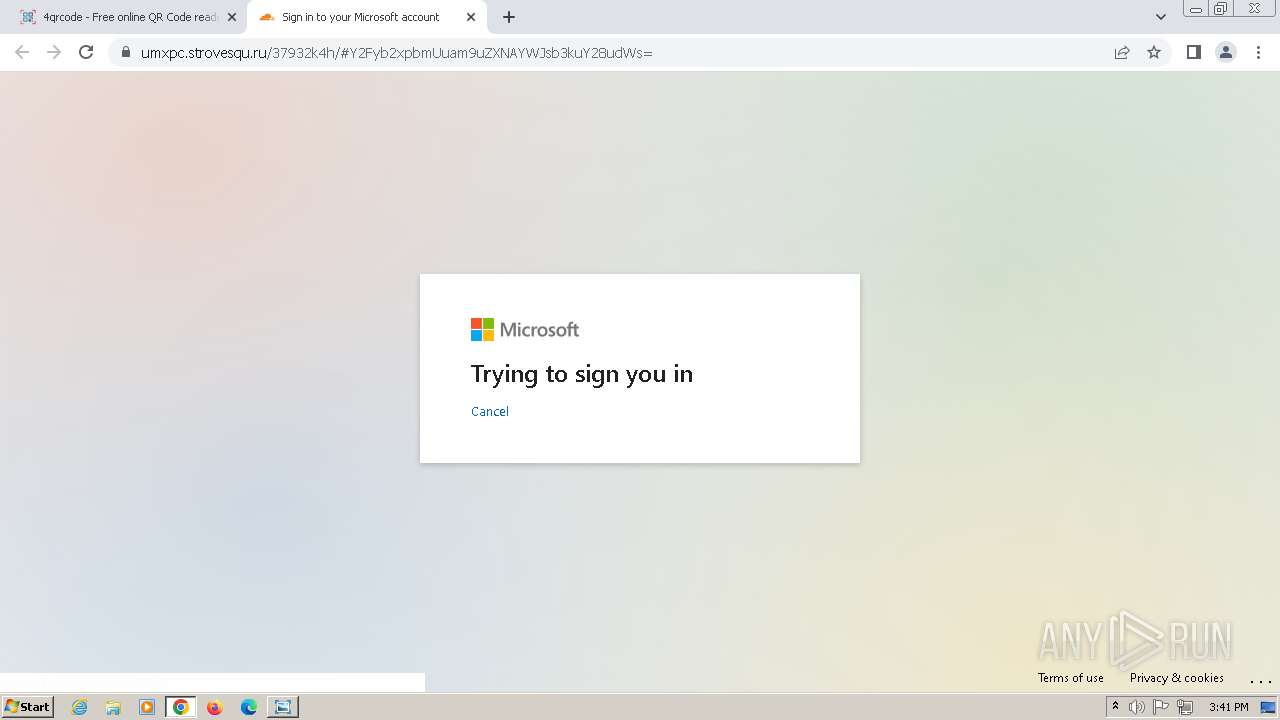Click the browser forward arrow
The image size is (1280, 720).
54,52
